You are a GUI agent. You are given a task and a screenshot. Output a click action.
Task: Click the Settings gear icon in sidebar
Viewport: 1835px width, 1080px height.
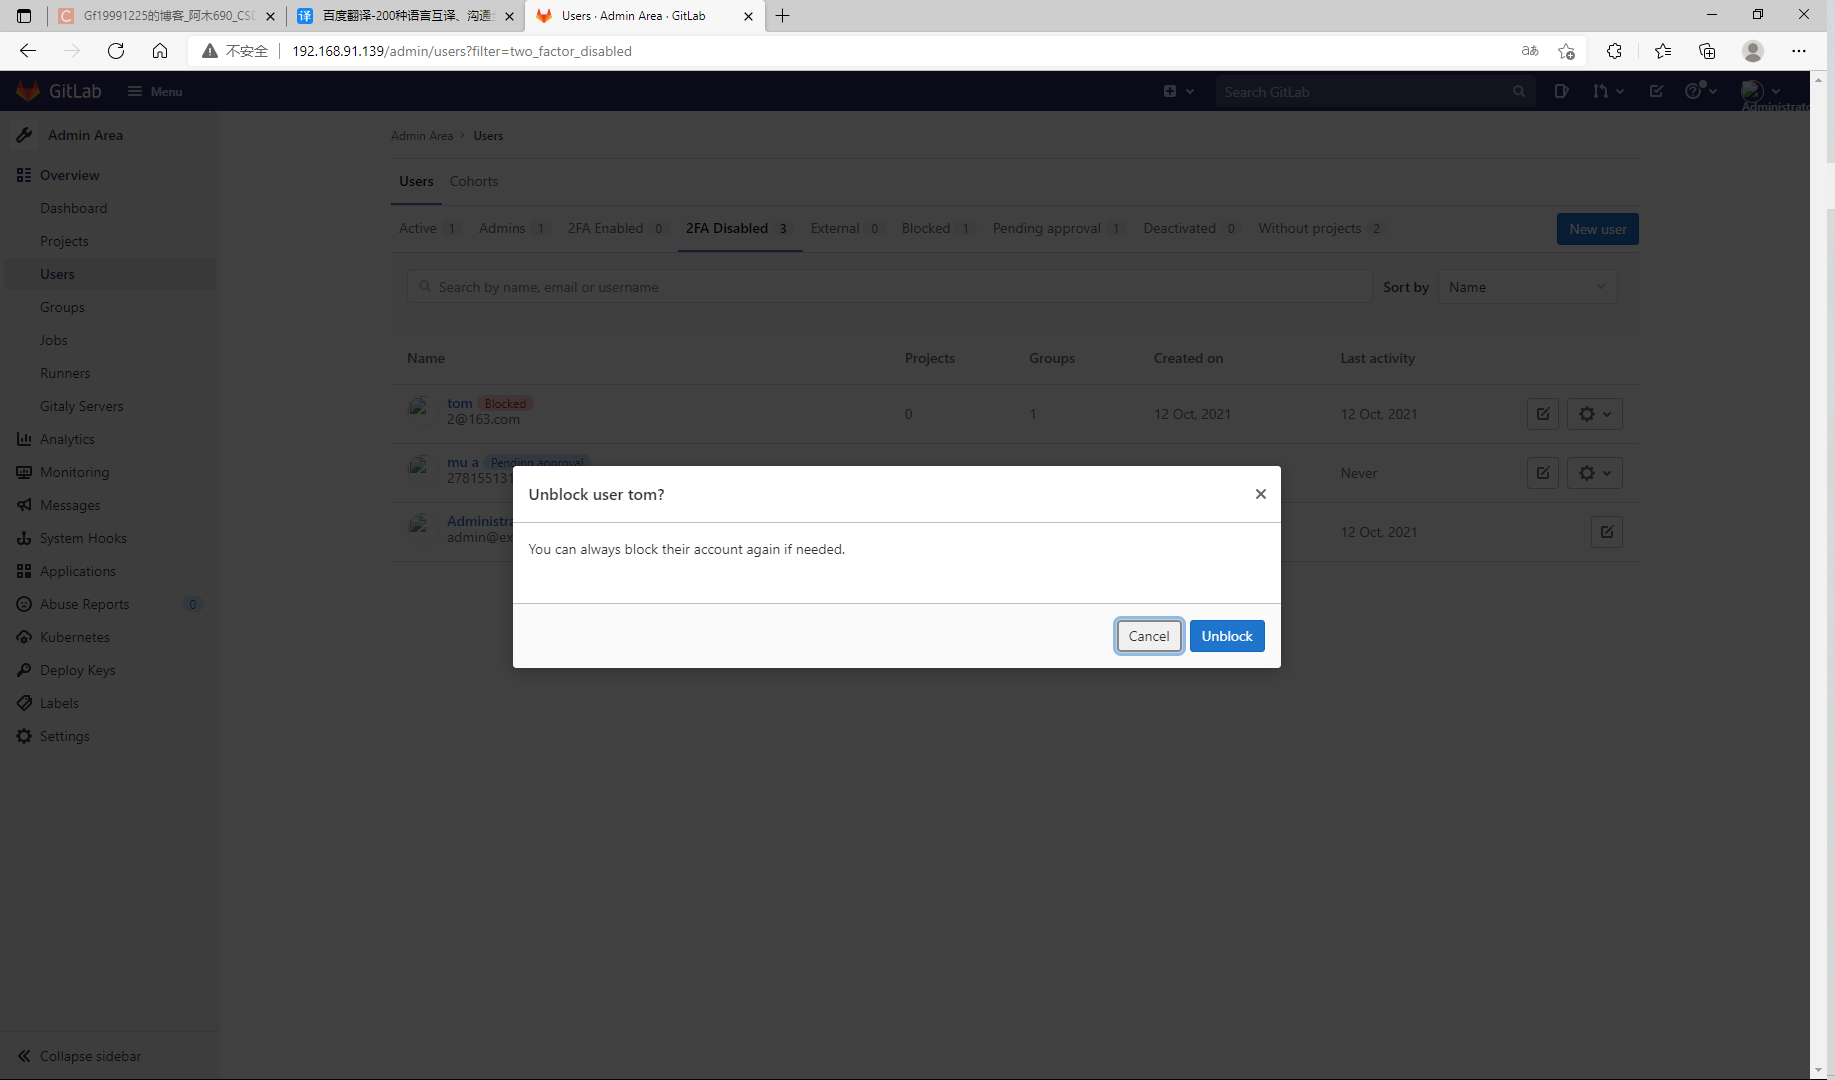tap(24, 736)
